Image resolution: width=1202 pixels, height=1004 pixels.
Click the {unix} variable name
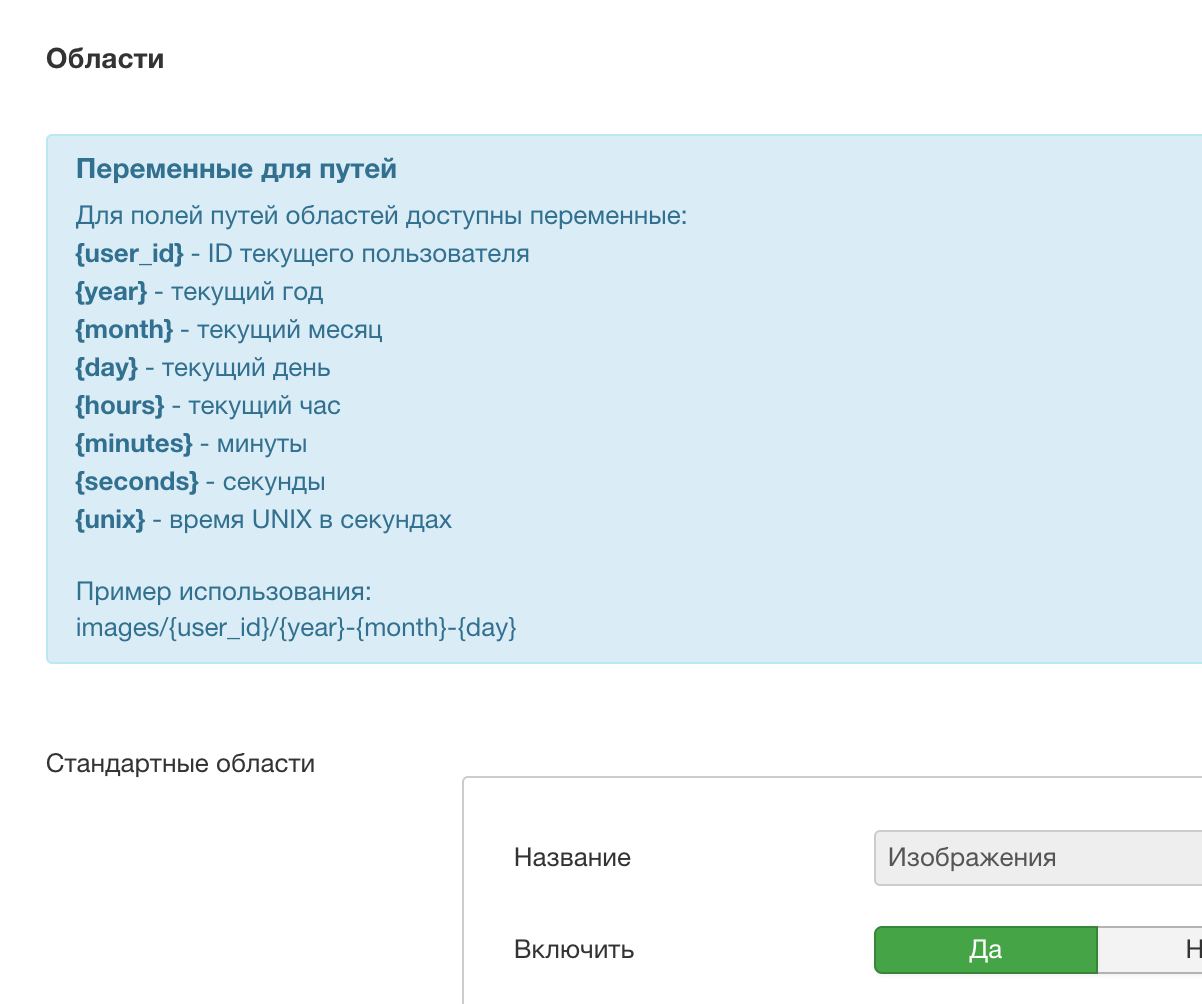click(110, 520)
